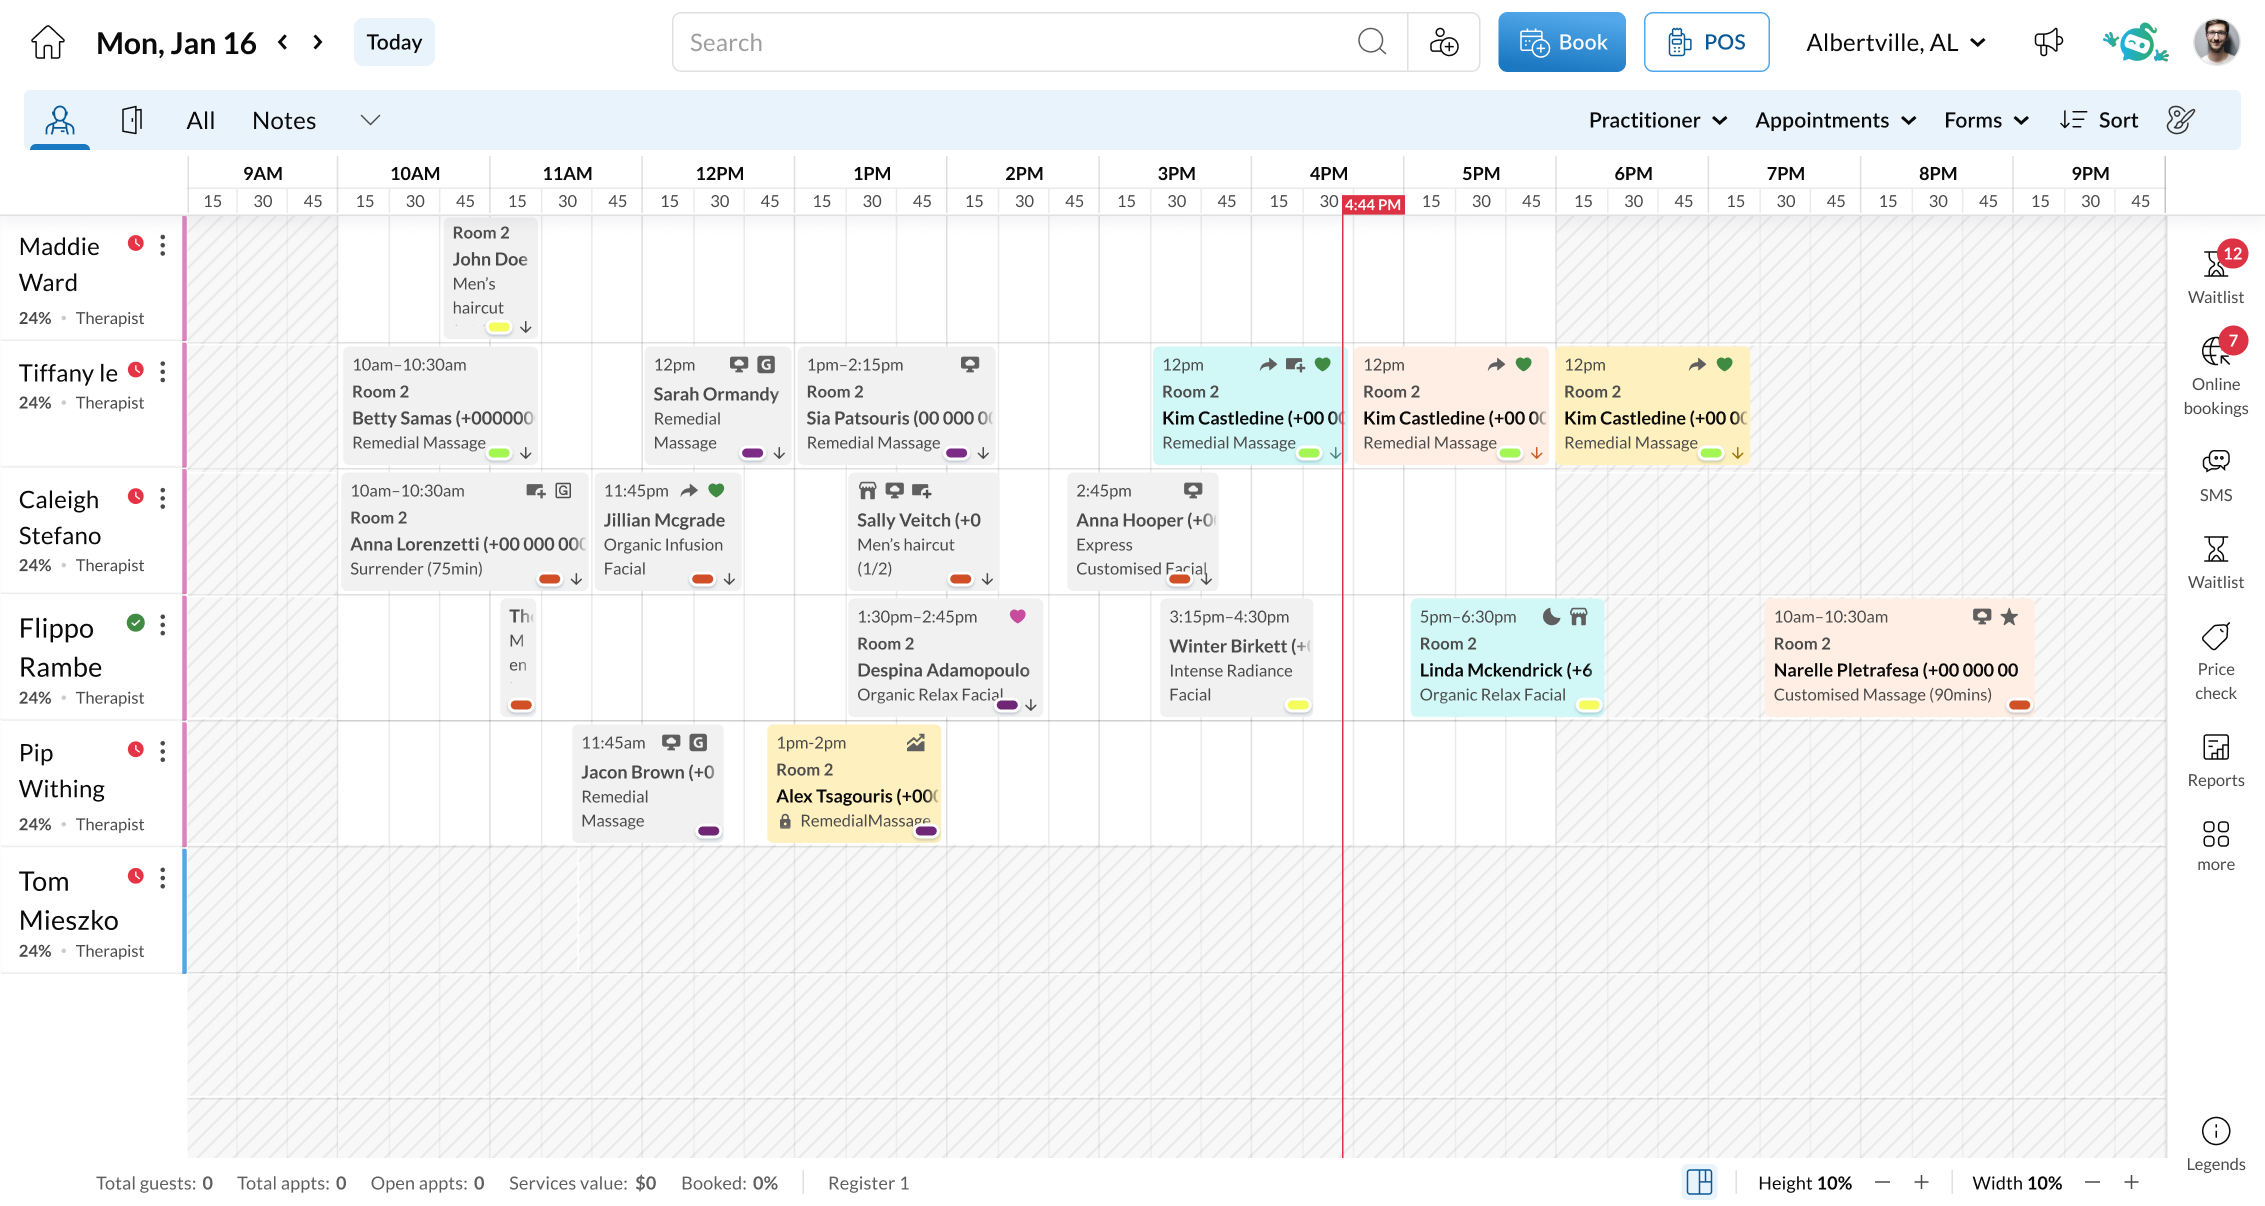Click the add guest icon beside search
The height and width of the screenshot is (1206, 2265).
[1443, 42]
